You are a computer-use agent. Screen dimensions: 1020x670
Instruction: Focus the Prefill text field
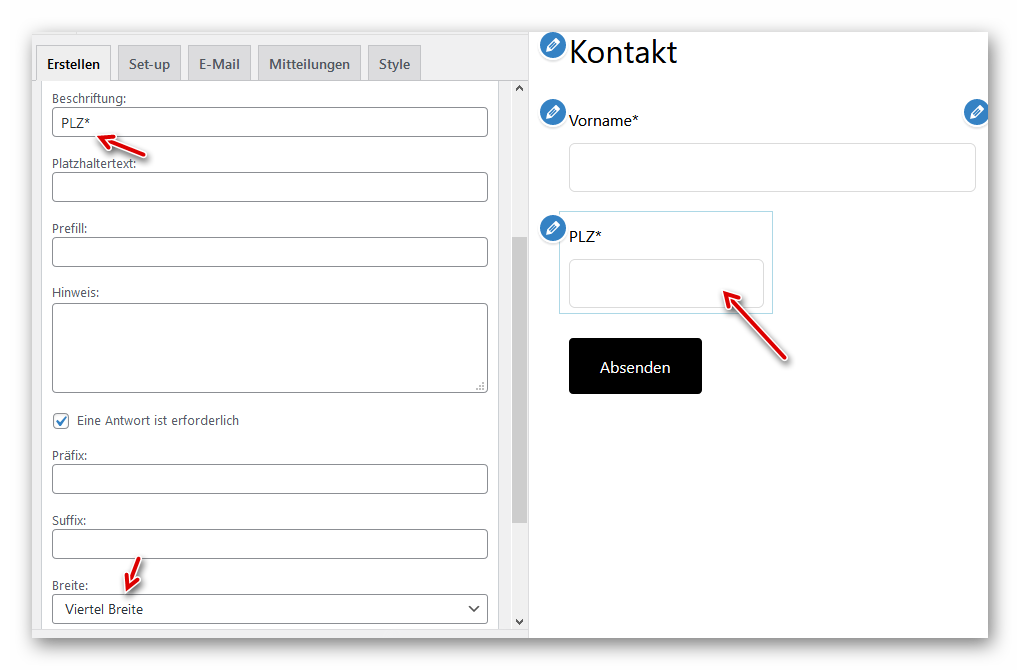pyautogui.click(x=270, y=252)
